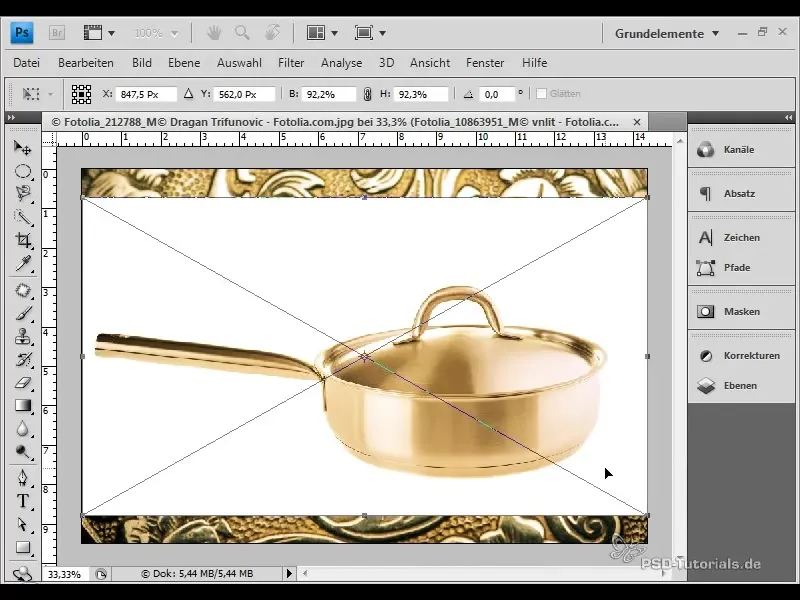800x600 pixels.
Task: Open the Hilfe menu
Action: coord(534,63)
